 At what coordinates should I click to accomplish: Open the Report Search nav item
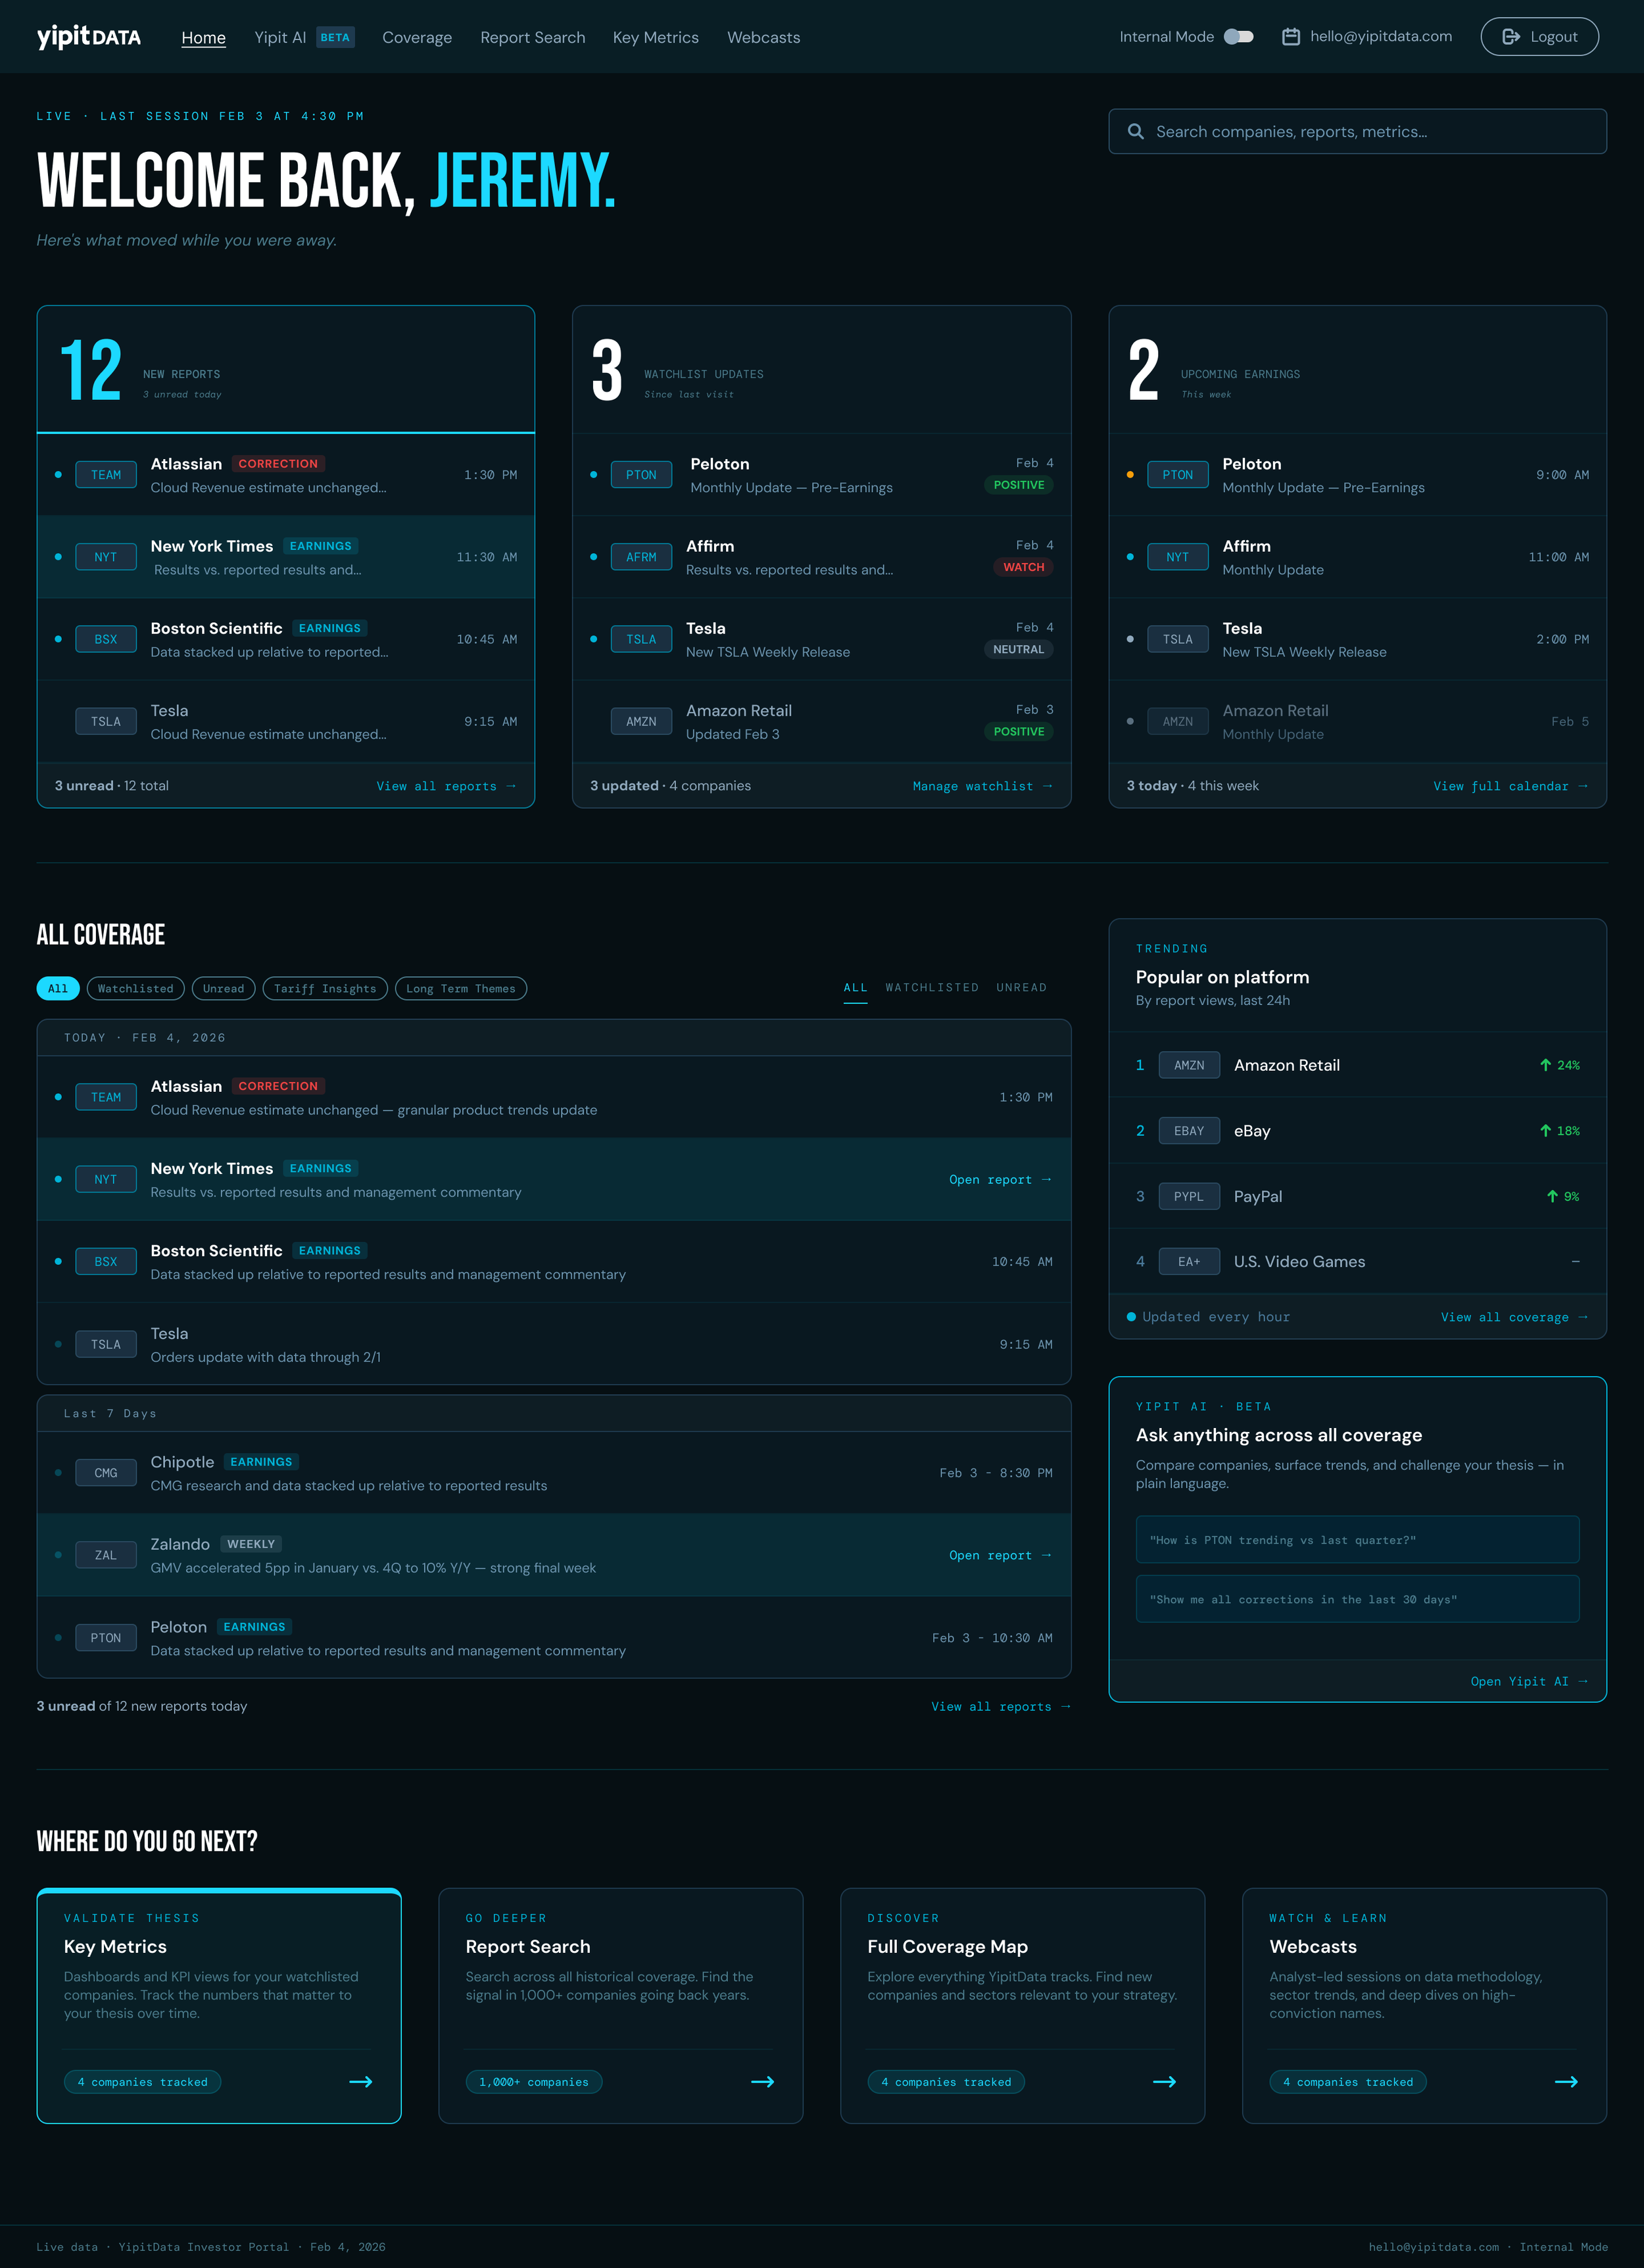tap(532, 37)
